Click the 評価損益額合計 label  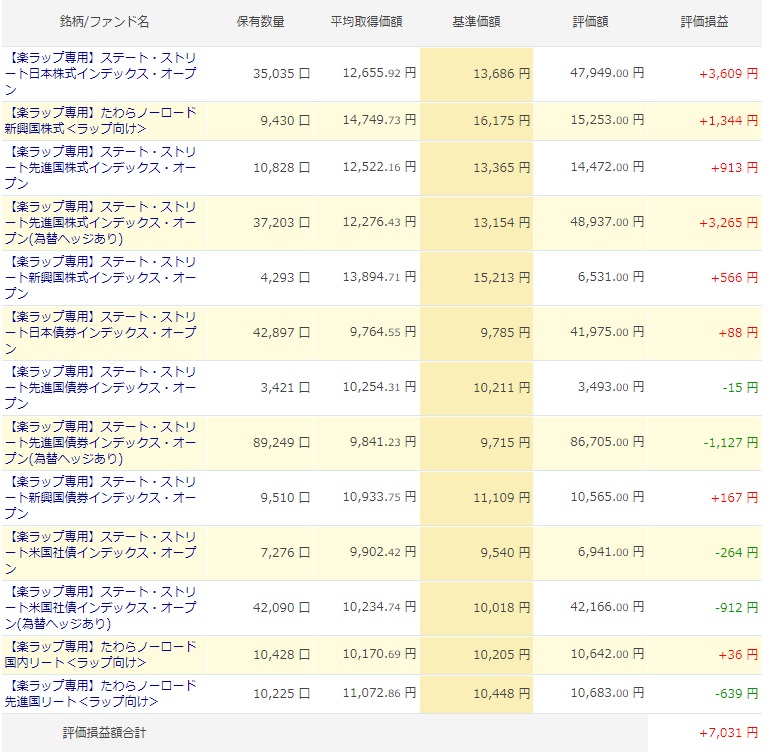click(x=104, y=733)
